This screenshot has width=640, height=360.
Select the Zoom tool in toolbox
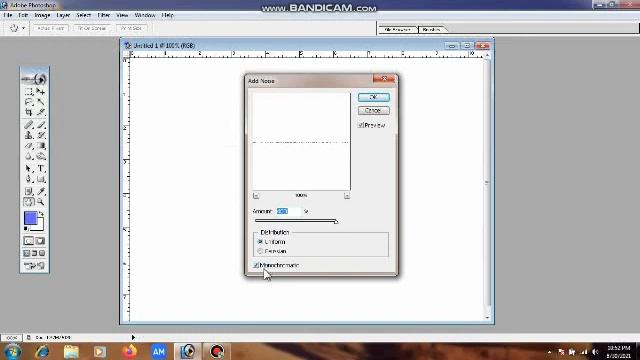[x=40, y=202]
